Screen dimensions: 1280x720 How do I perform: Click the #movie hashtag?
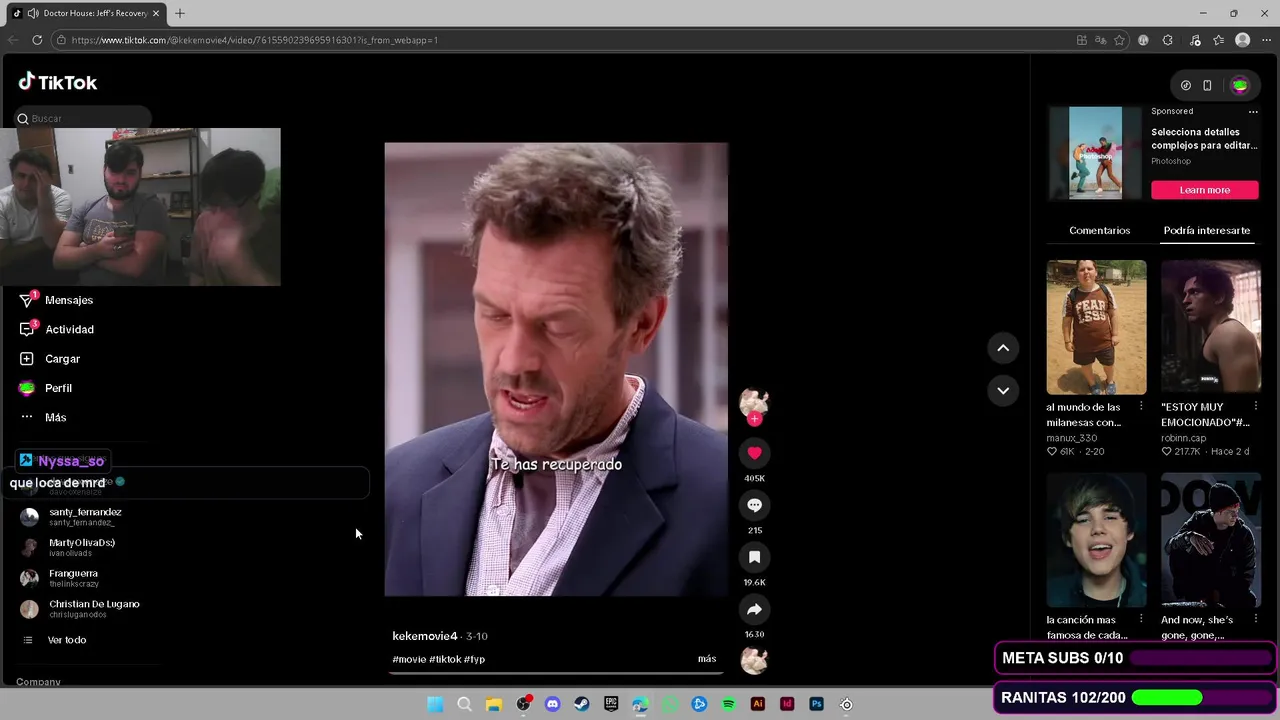pyautogui.click(x=409, y=659)
